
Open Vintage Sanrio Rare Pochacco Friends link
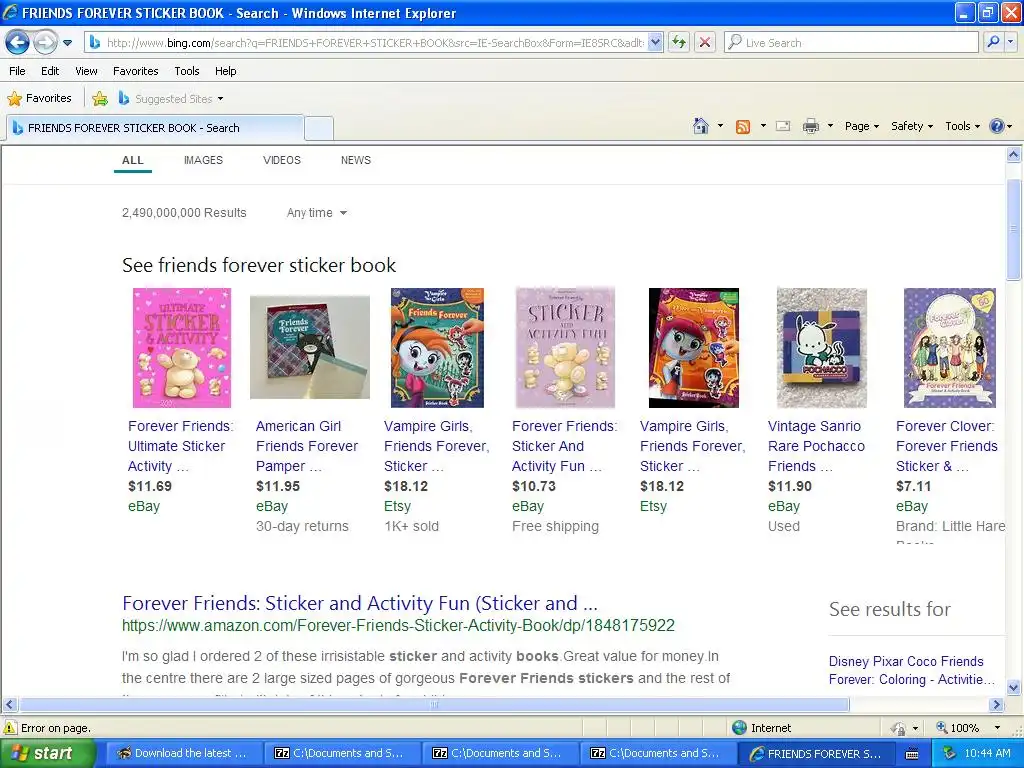pyautogui.click(x=816, y=446)
